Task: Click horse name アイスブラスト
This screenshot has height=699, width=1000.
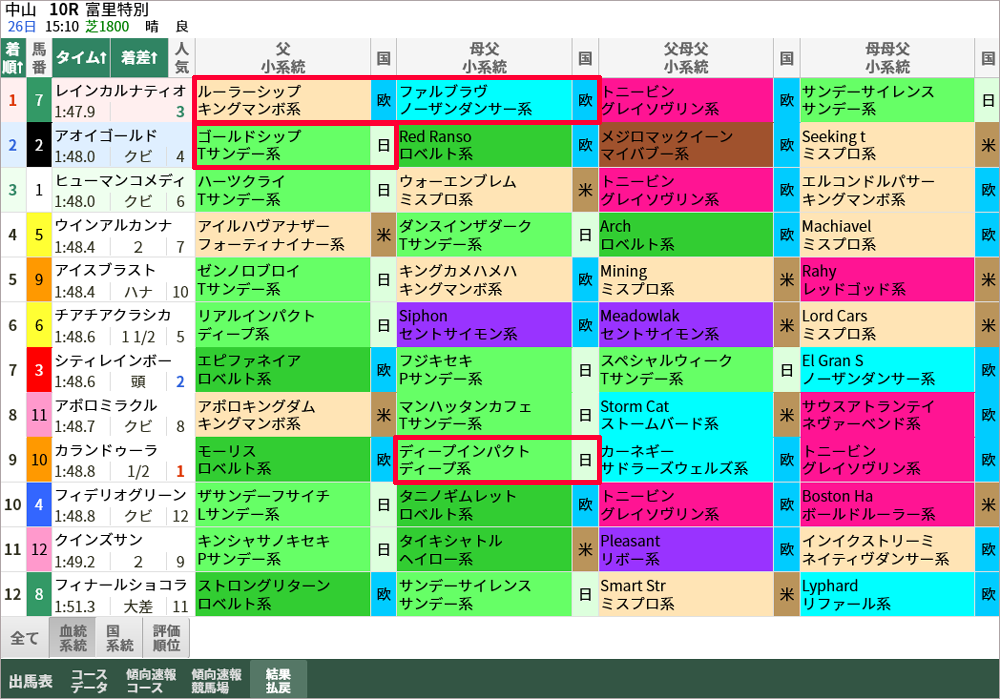Action: pos(105,270)
